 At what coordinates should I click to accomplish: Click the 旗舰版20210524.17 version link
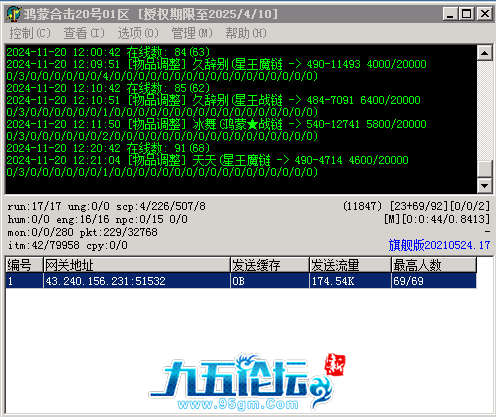click(x=439, y=245)
